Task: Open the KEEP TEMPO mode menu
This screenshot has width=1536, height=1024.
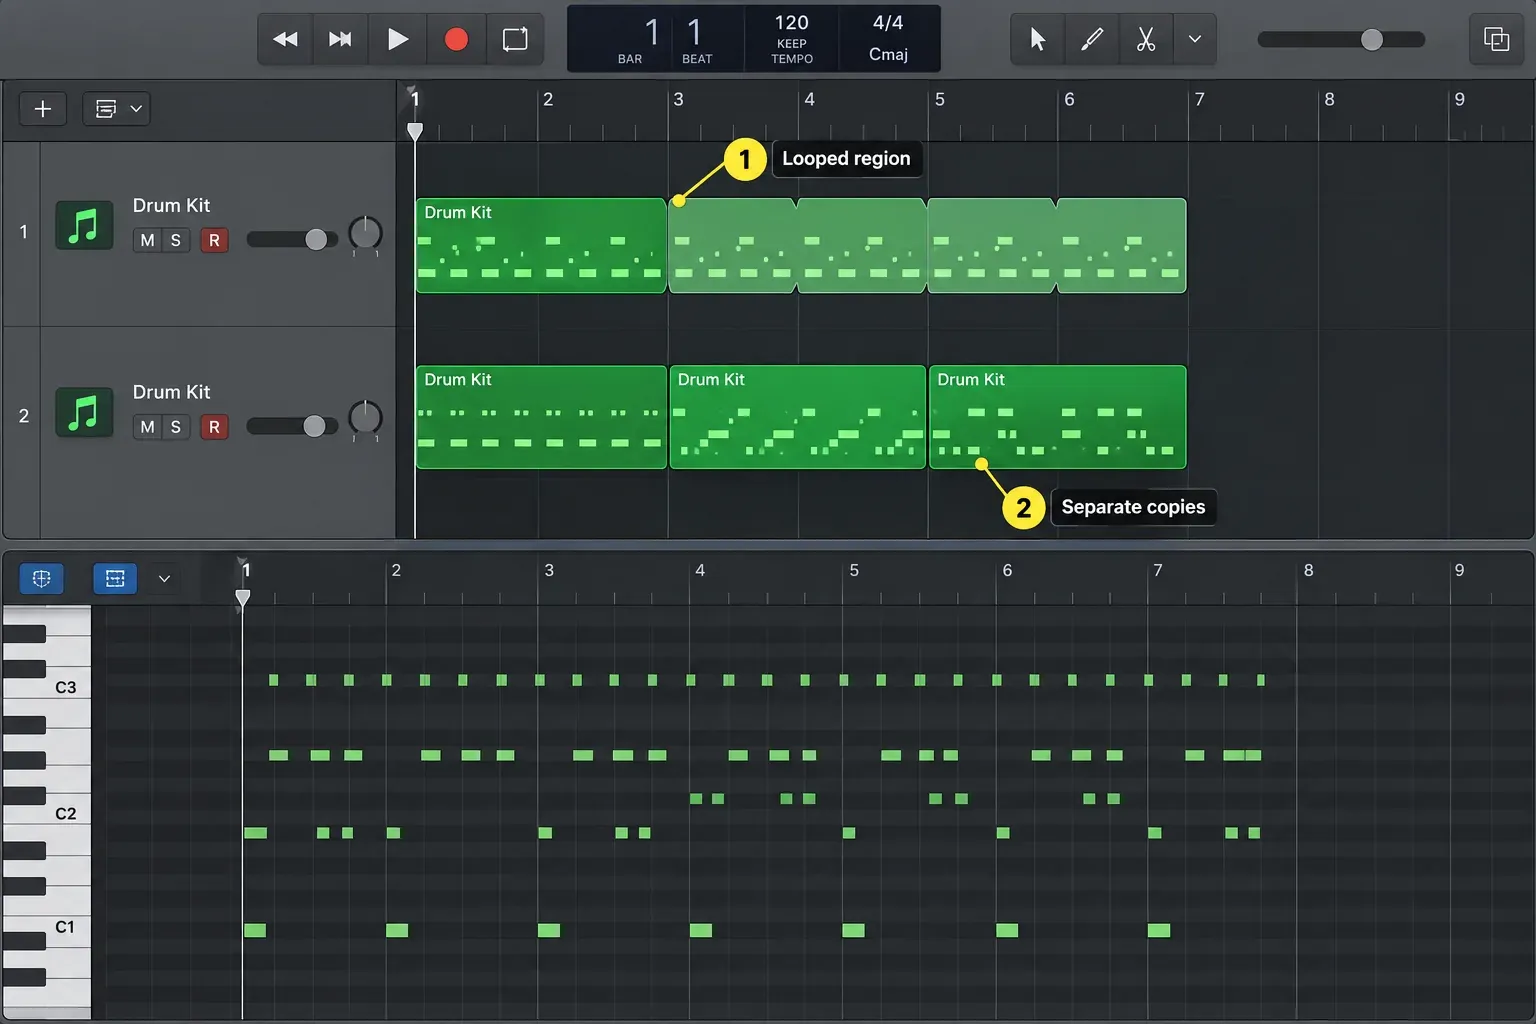Action: (792, 51)
